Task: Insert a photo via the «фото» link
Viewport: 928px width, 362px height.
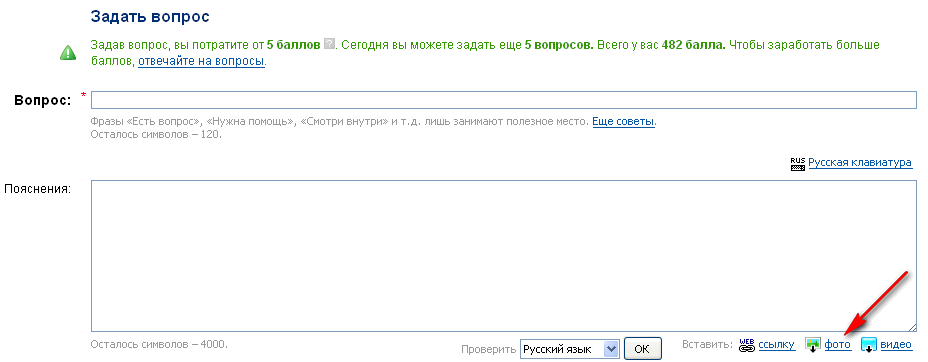Action: click(x=837, y=345)
